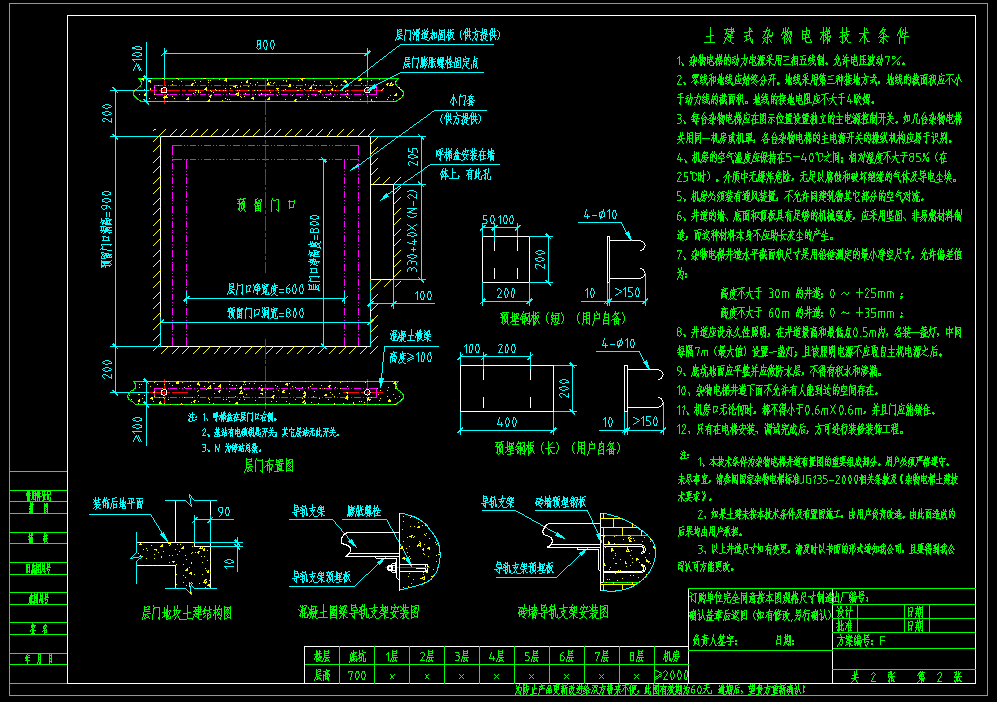Click 导轨支架预埋板 label in concrete beam detail

pyautogui.click(x=321, y=577)
